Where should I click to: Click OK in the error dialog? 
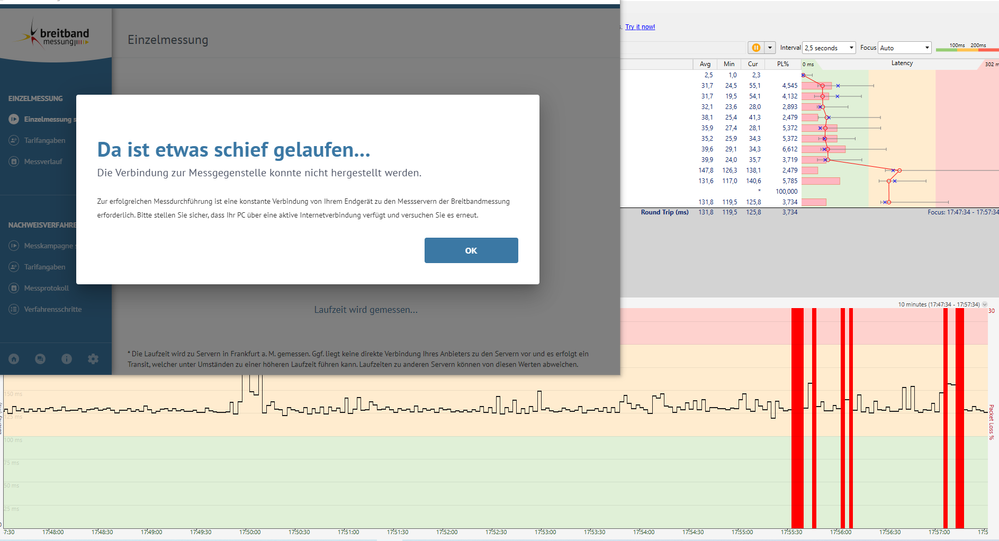(x=471, y=250)
